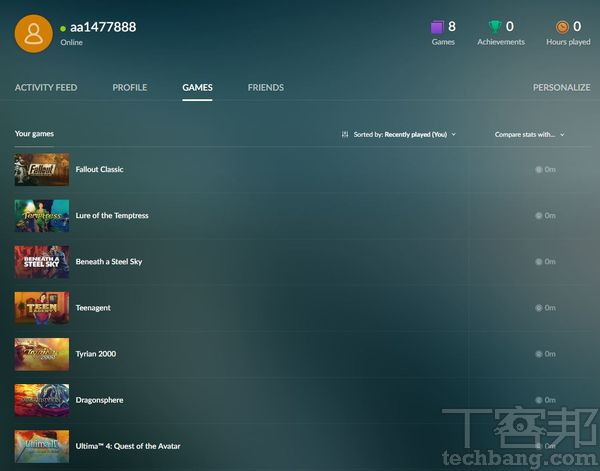This screenshot has height=471, width=600.
Task: Open the Sorted by Recently played dropdown
Action: point(399,134)
